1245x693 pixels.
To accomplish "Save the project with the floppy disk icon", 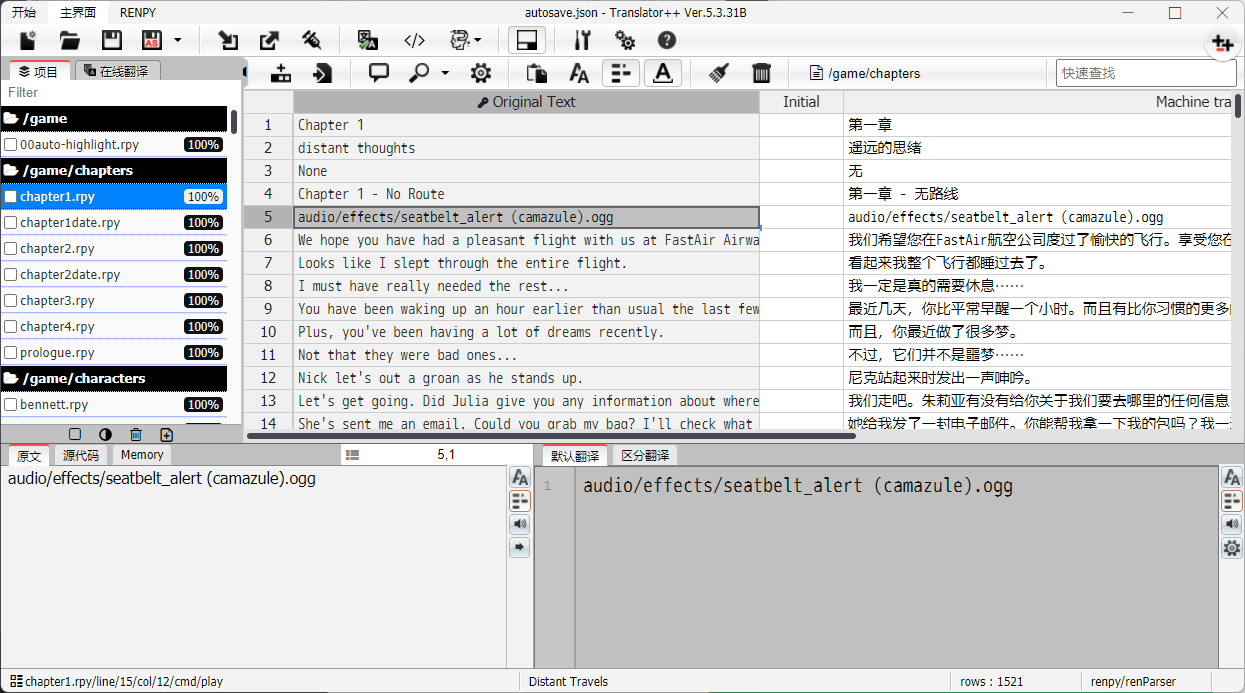I will tap(112, 40).
